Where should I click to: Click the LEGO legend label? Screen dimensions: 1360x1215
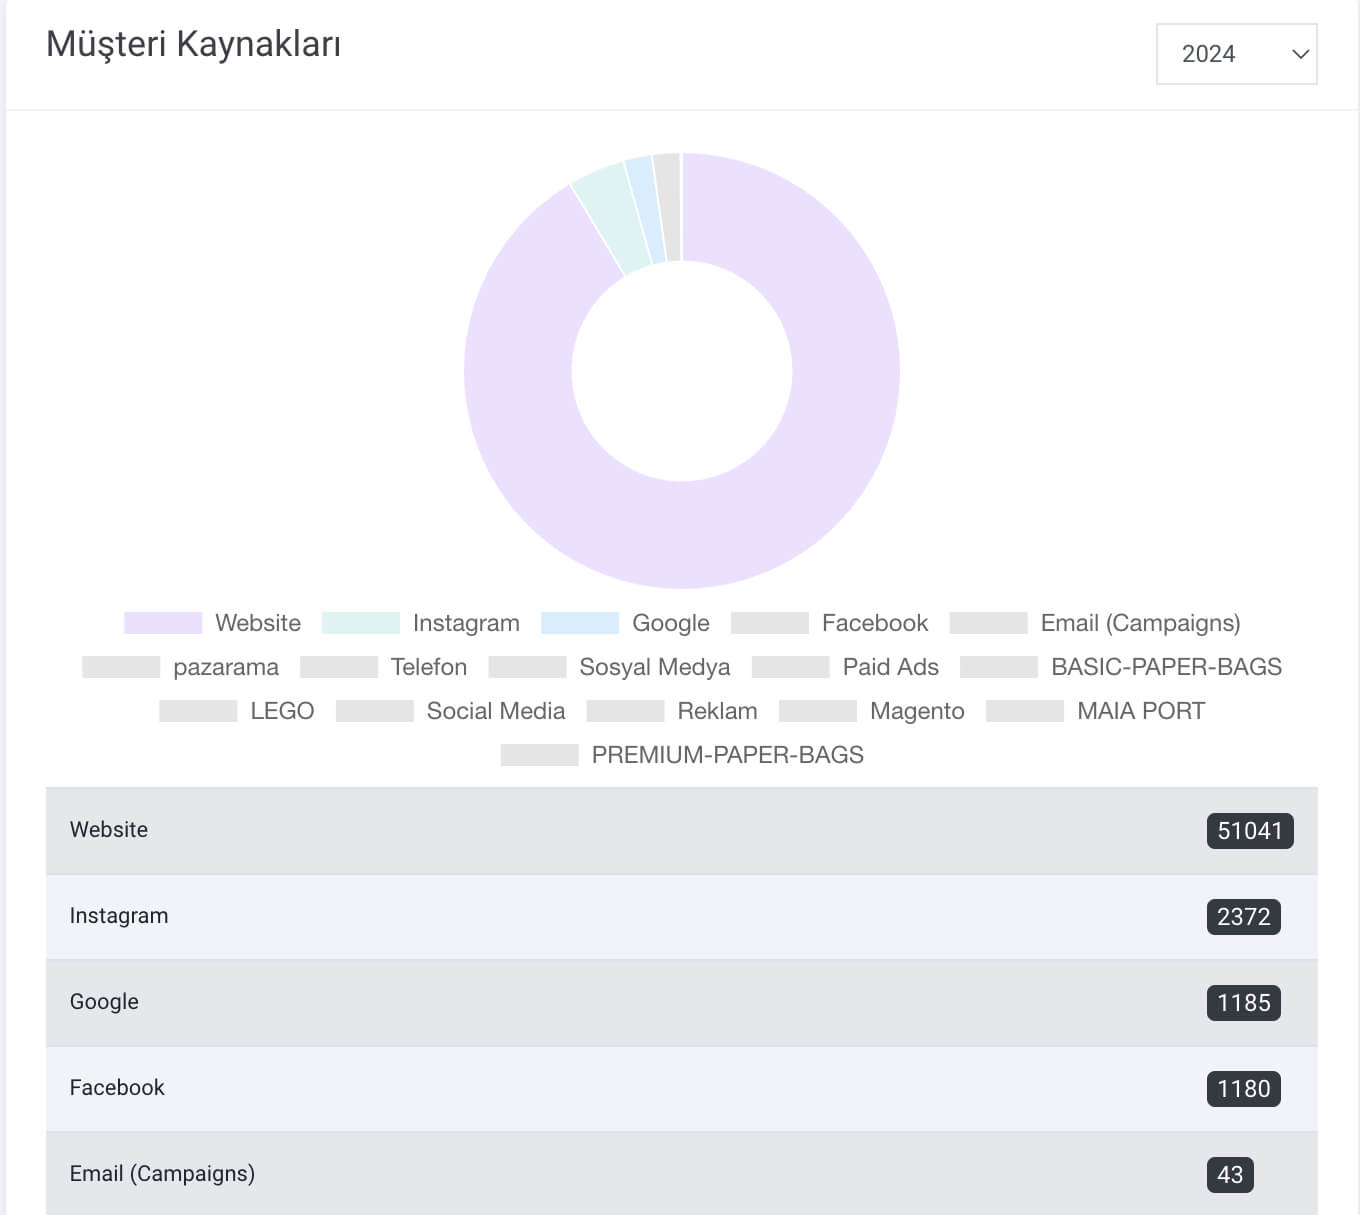(x=282, y=711)
